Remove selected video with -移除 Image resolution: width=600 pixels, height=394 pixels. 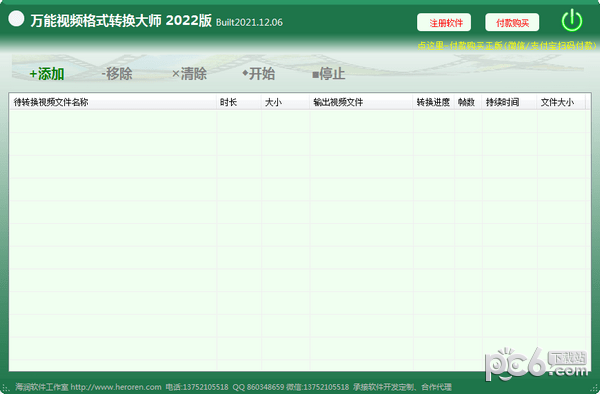[x=117, y=73]
